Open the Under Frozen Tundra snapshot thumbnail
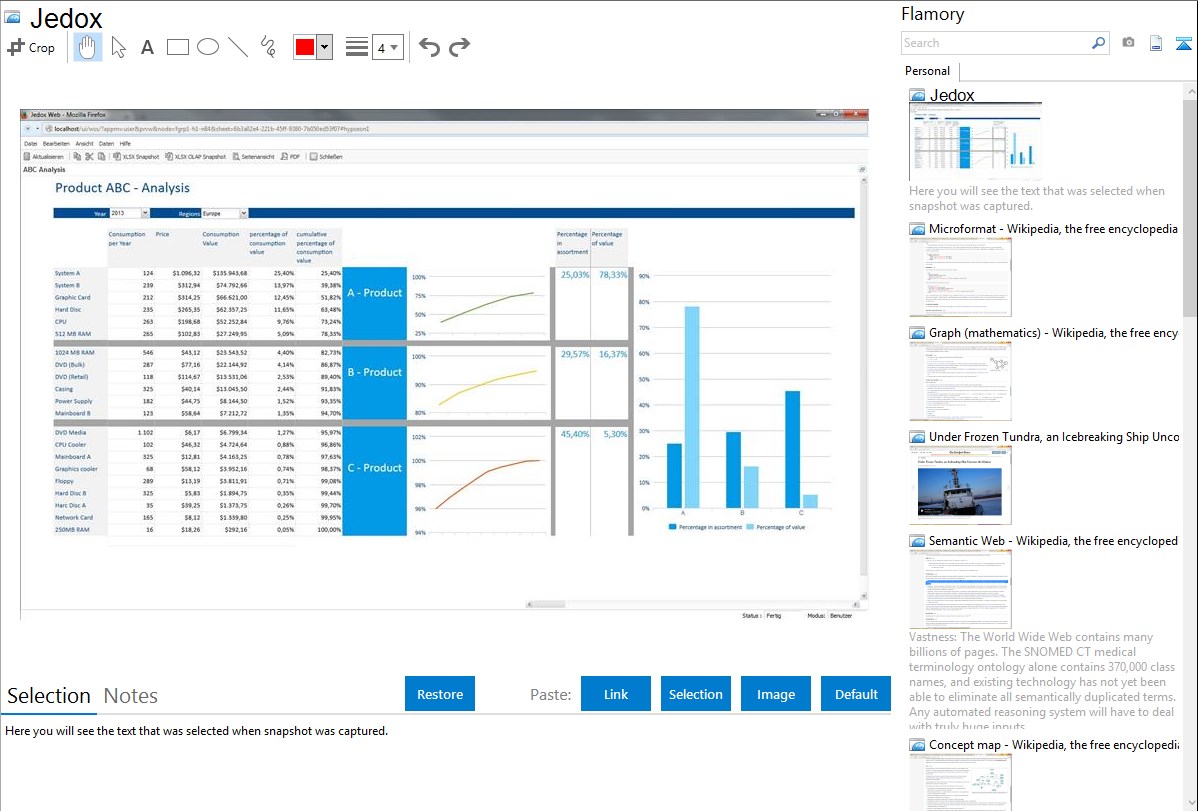 (960, 484)
